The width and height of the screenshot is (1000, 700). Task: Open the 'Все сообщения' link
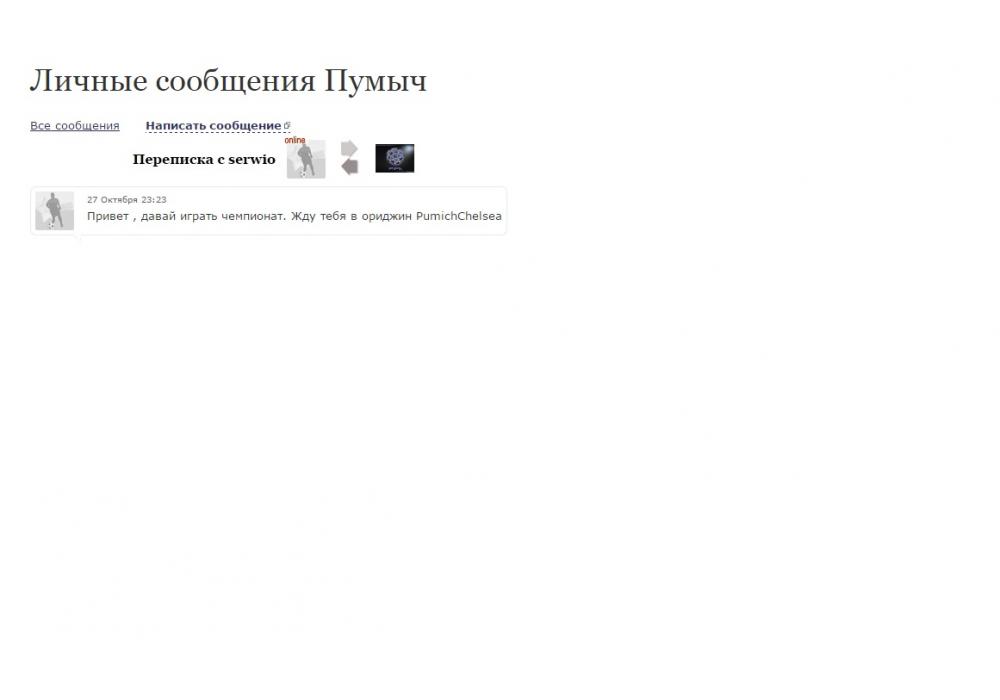75,126
